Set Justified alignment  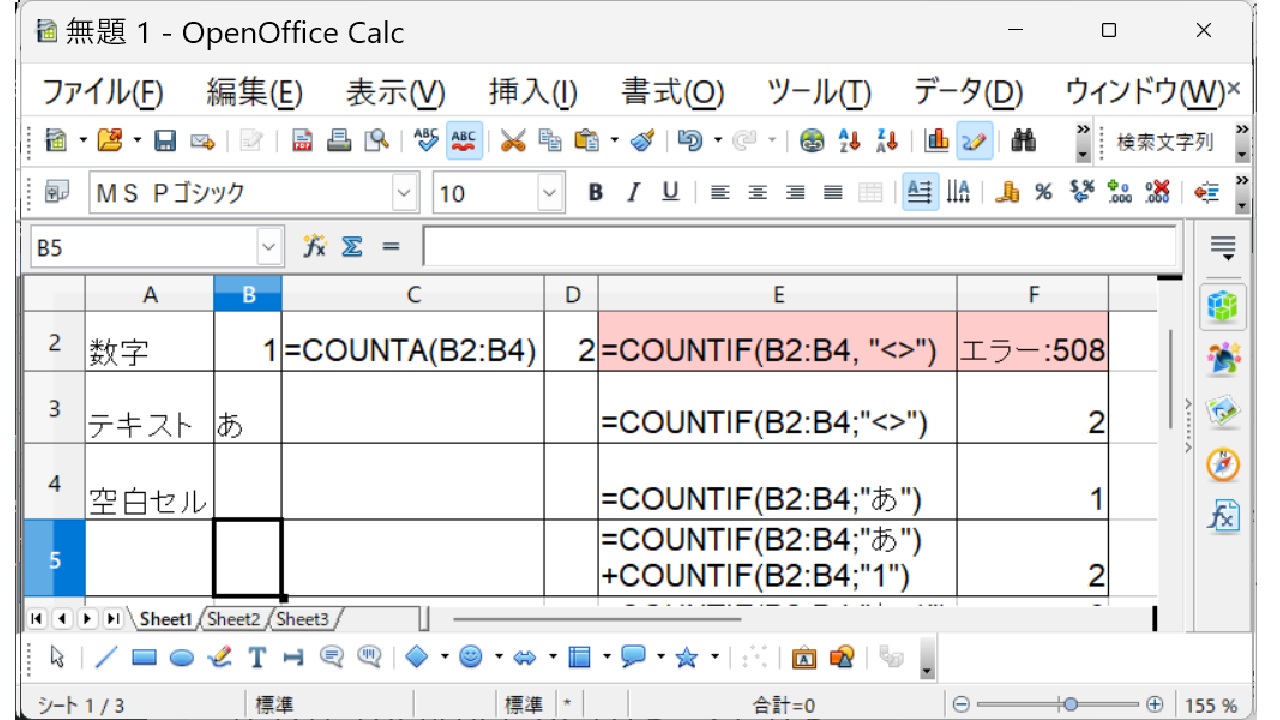(832, 192)
